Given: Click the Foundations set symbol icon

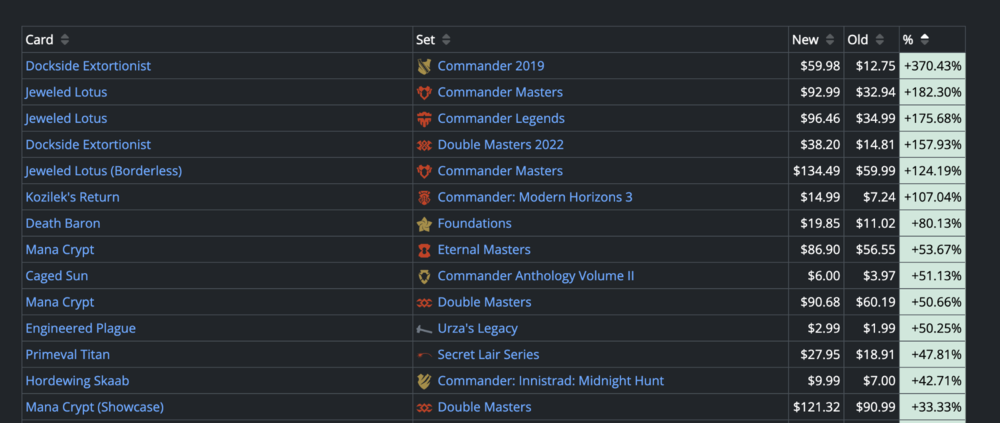Looking at the screenshot, I should coord(425,224).
